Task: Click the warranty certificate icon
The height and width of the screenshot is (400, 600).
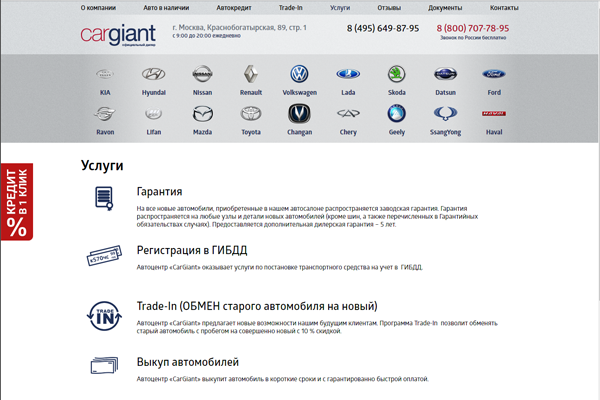Action: coord(103,199)
